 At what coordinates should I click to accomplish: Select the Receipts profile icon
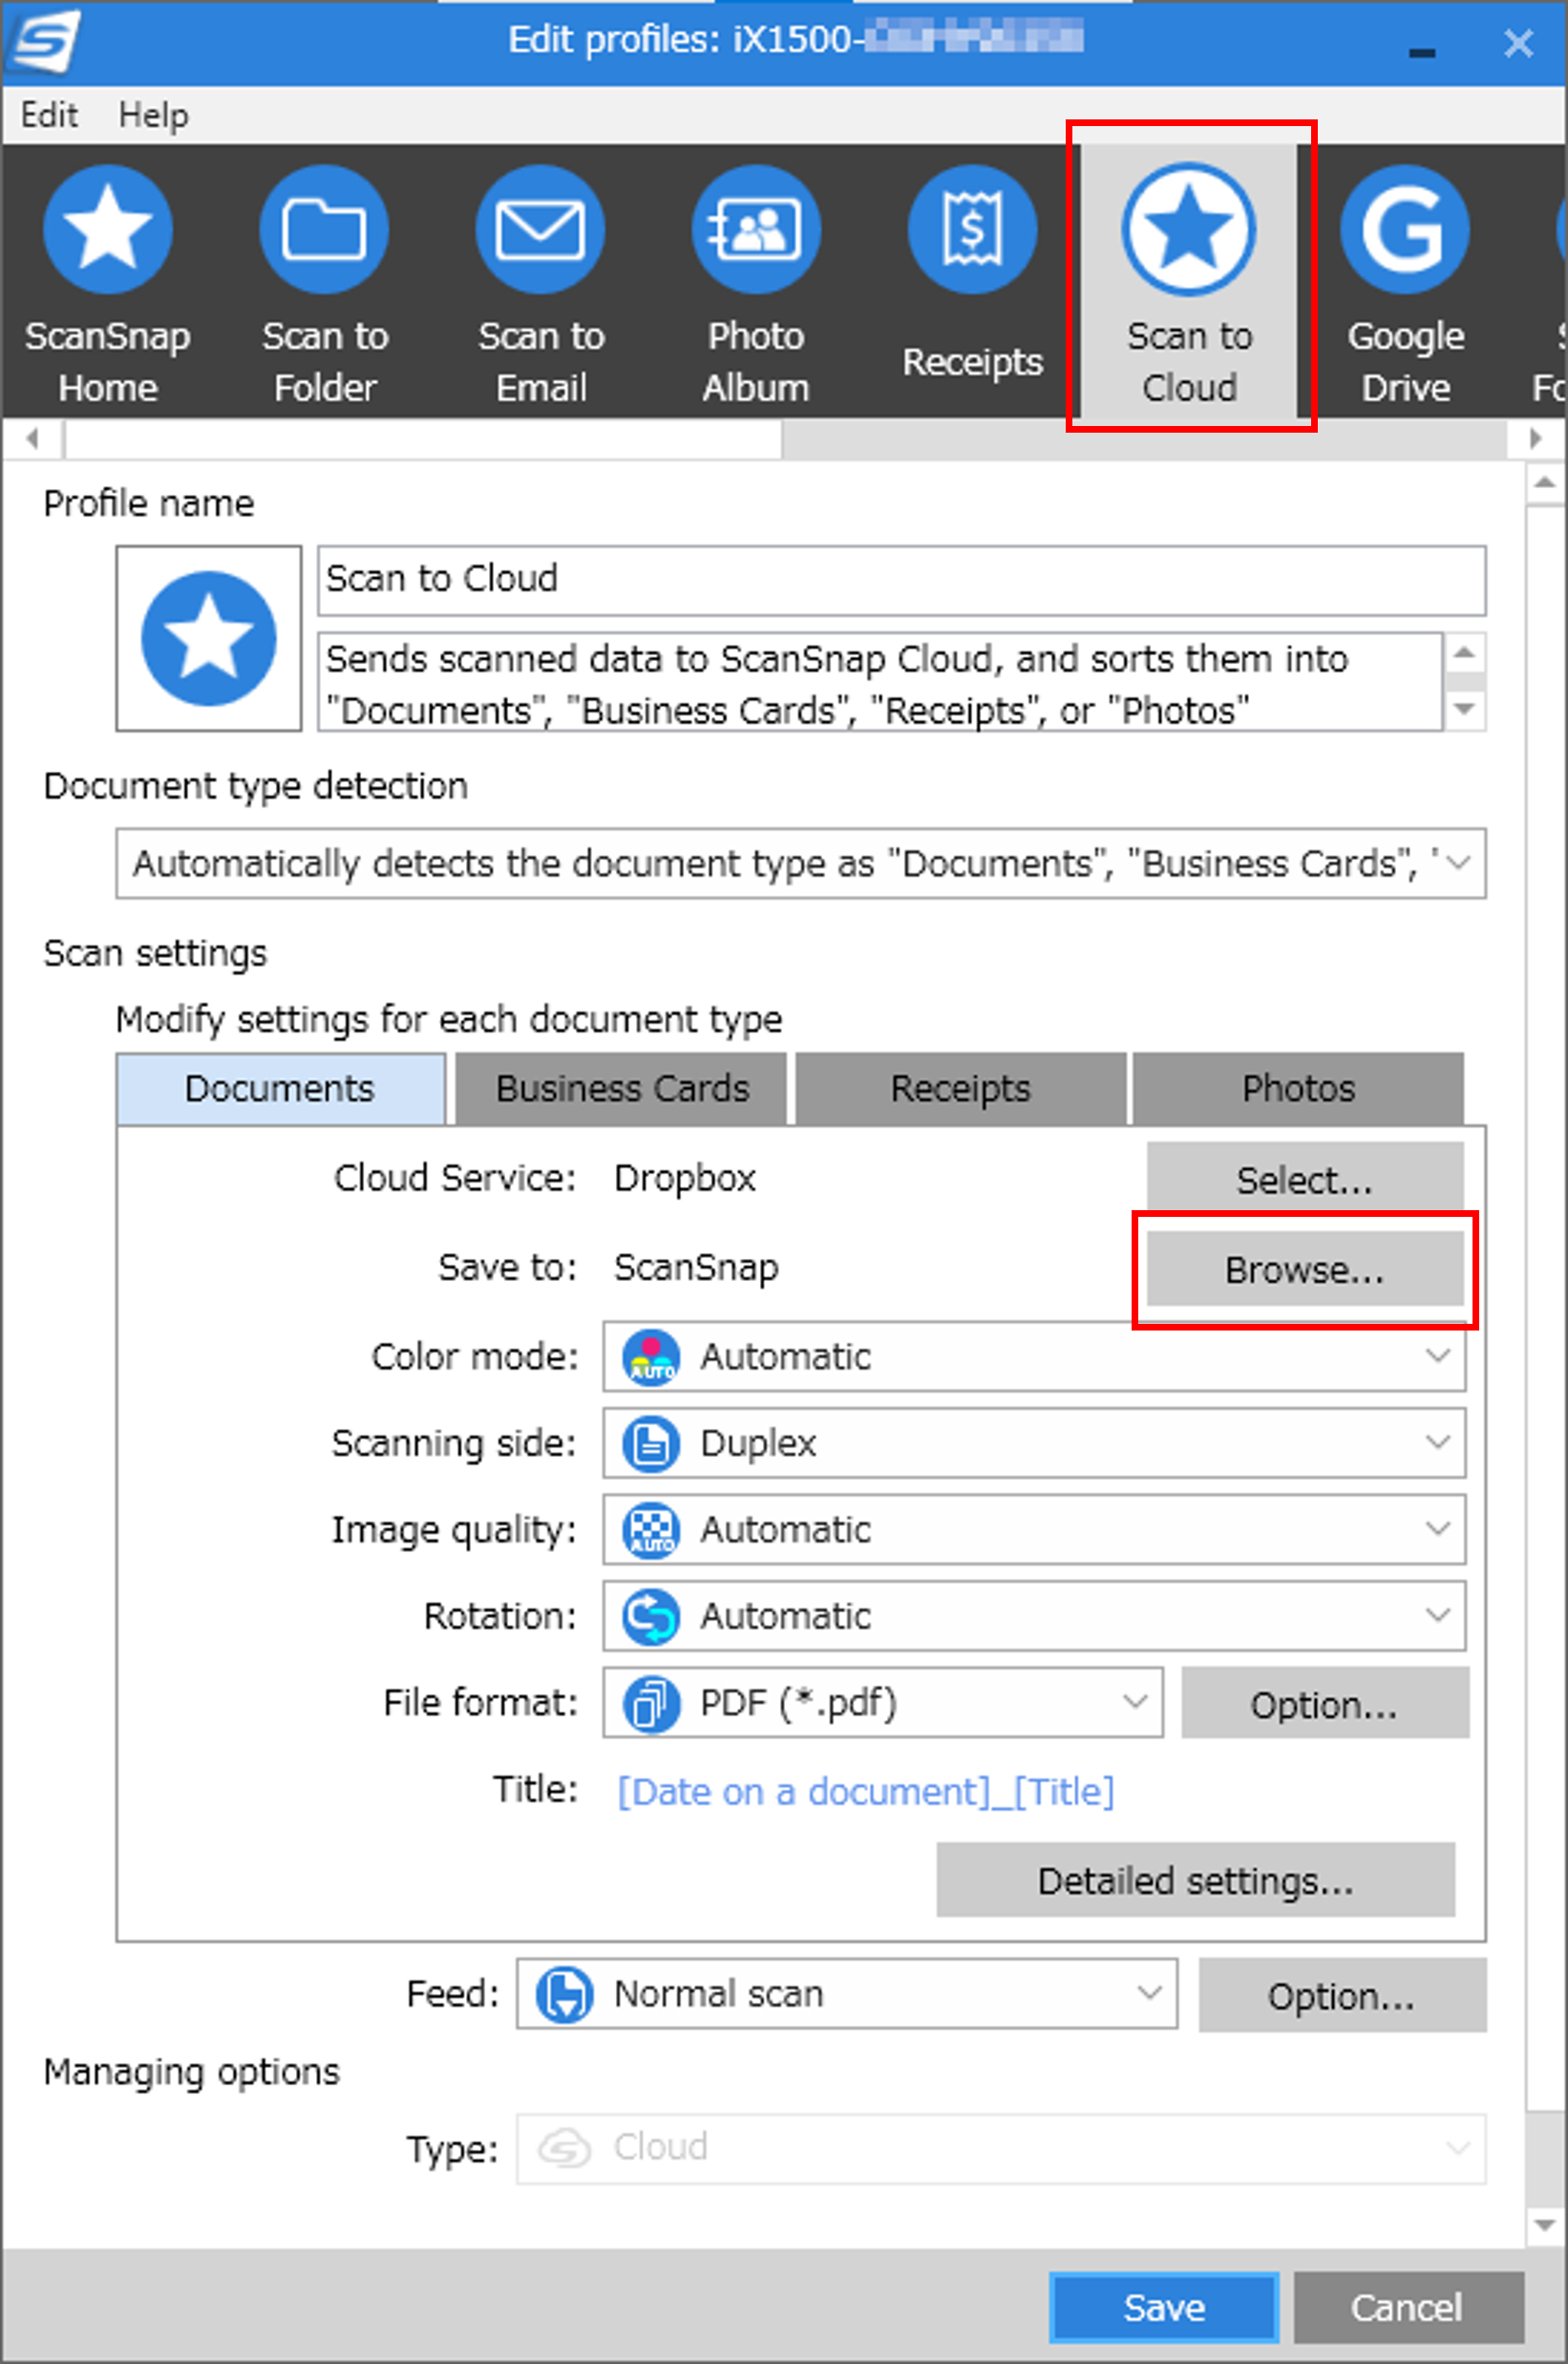tap(972, 230)
